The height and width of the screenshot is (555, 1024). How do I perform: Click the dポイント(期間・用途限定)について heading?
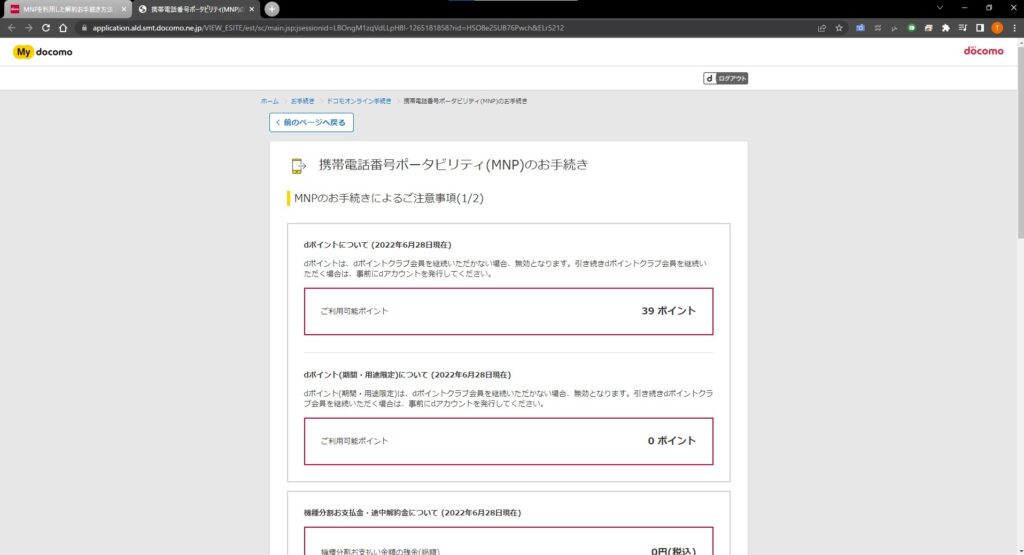(x=408, y=375)
